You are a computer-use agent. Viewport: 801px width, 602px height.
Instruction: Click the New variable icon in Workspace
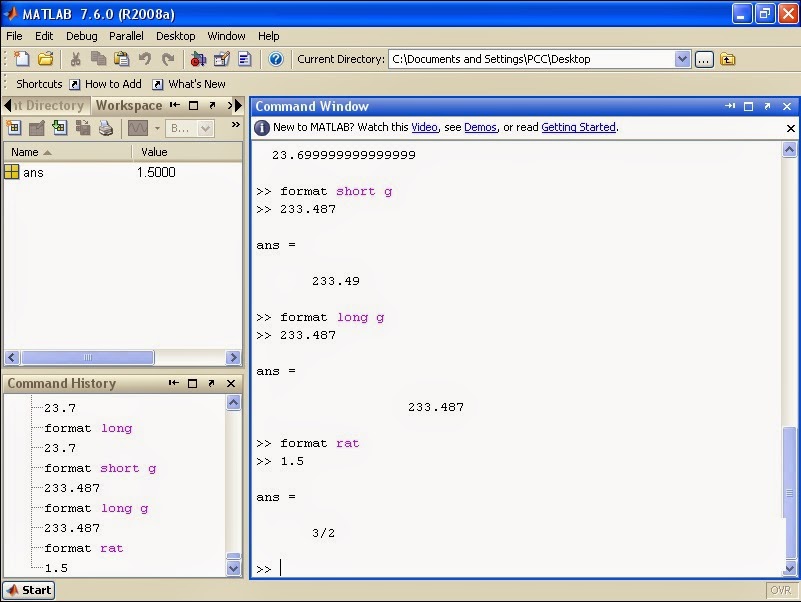click(14, 128)
